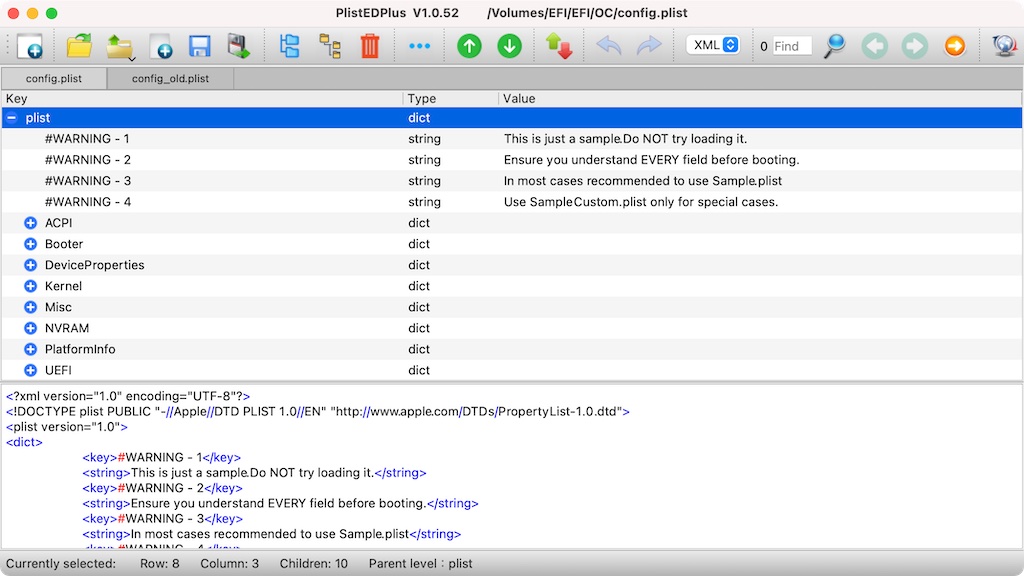The image size is (1024, 576).
Task: Click the Type column header
Action: 451,99
